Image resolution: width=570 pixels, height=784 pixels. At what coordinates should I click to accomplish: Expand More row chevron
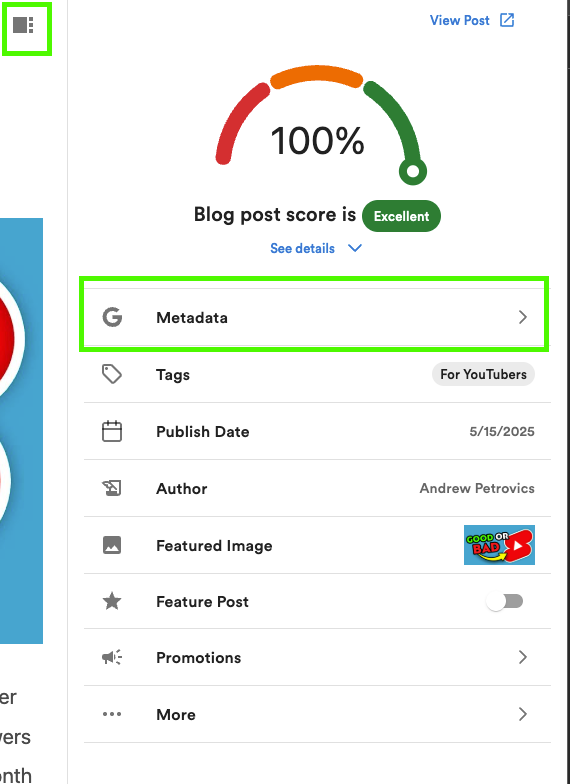(x=522, y=714)
